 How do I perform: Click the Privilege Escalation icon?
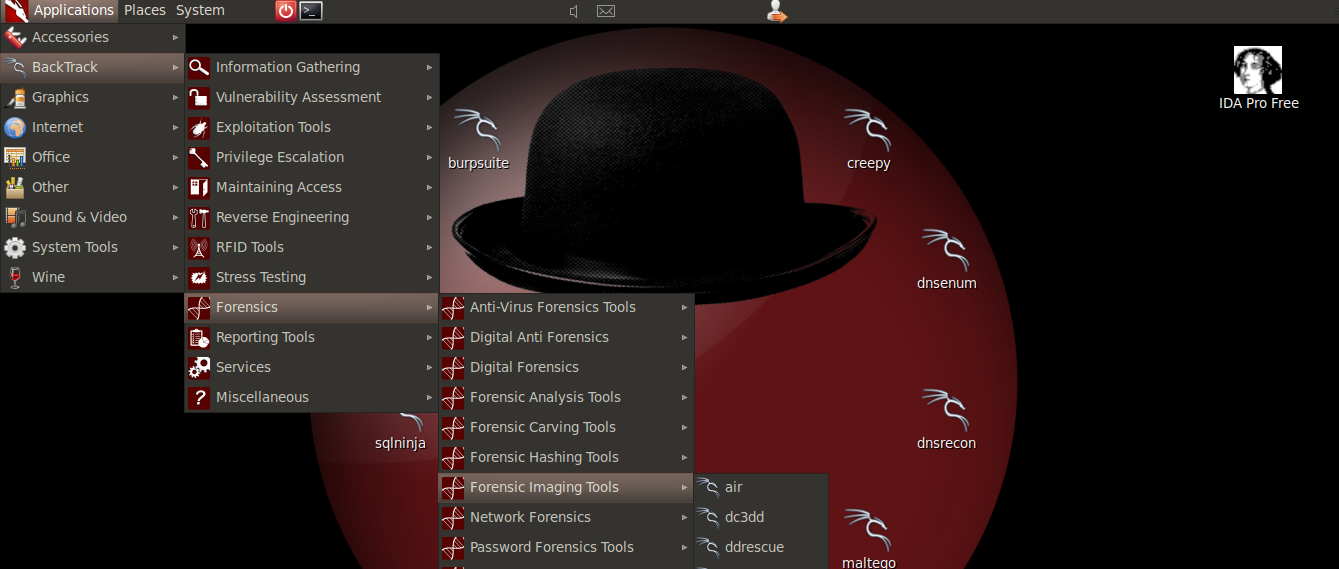[x=199, y=157]
